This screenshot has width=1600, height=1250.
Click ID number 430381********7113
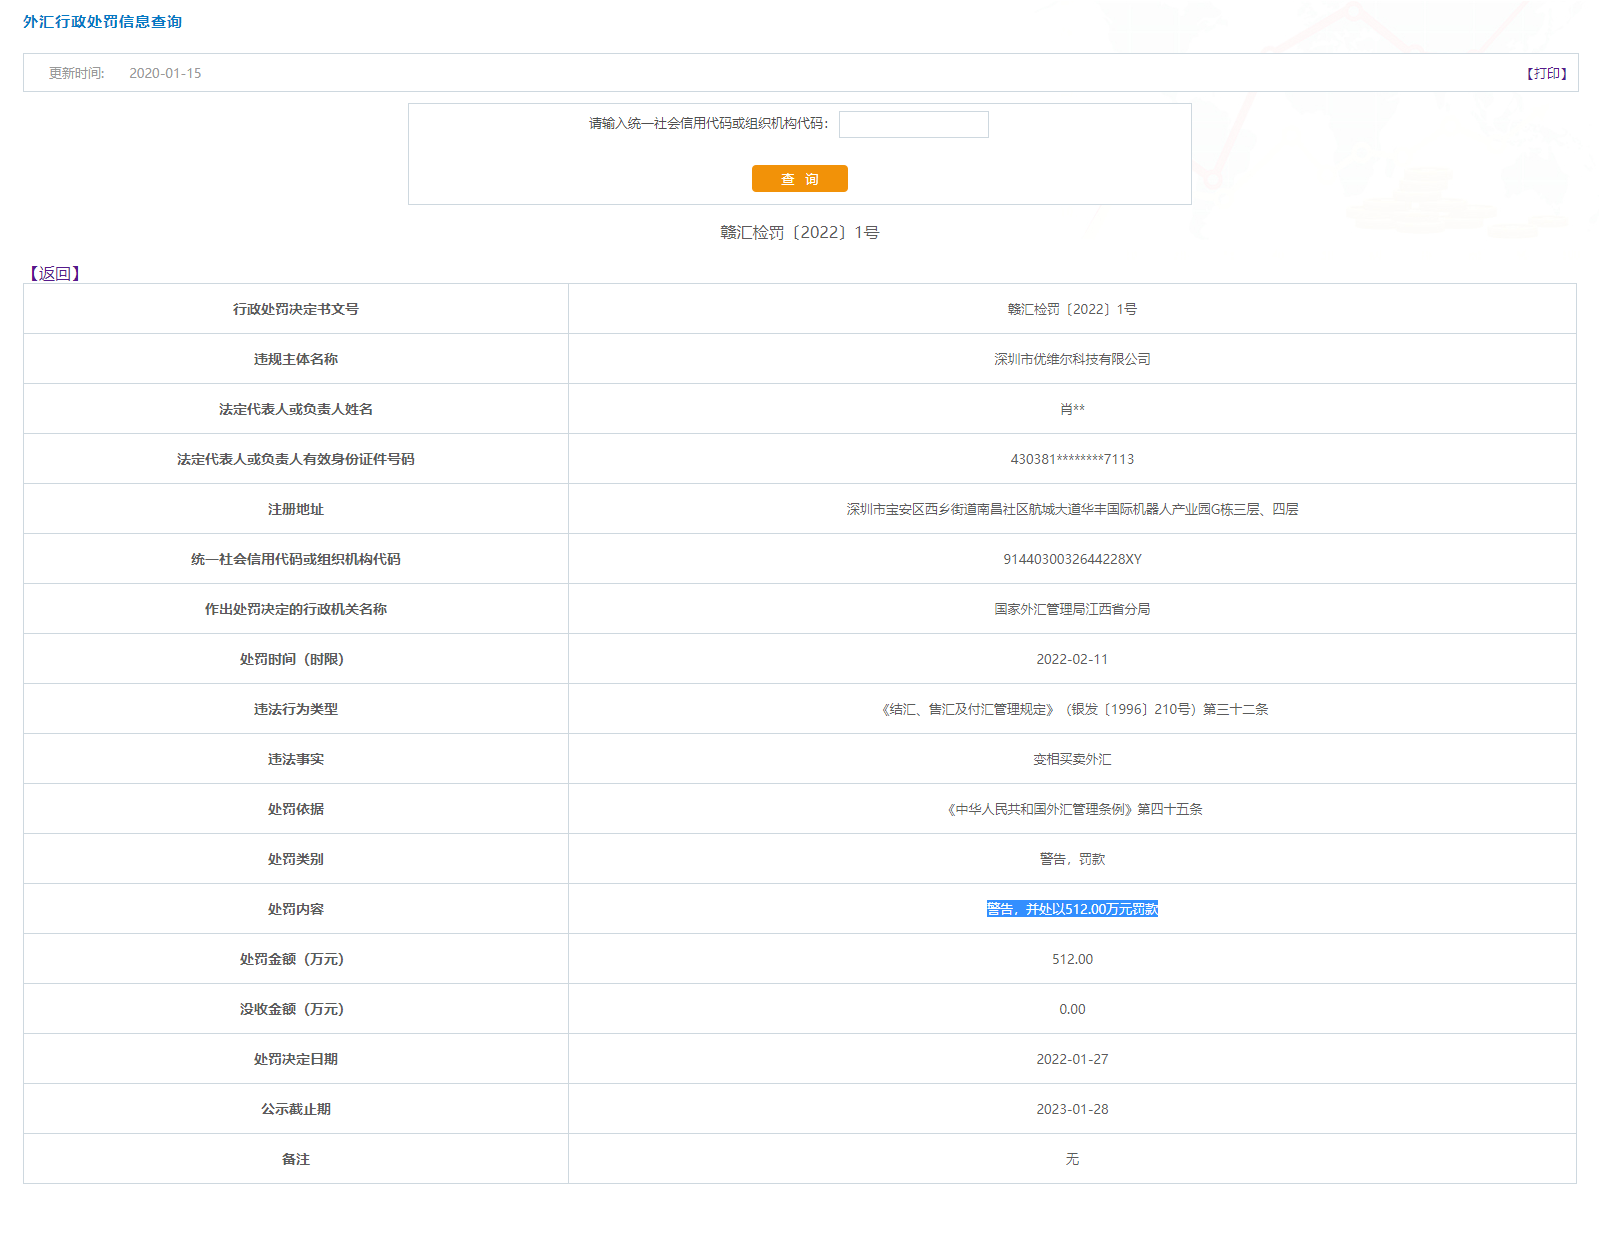click(1072, 459)
